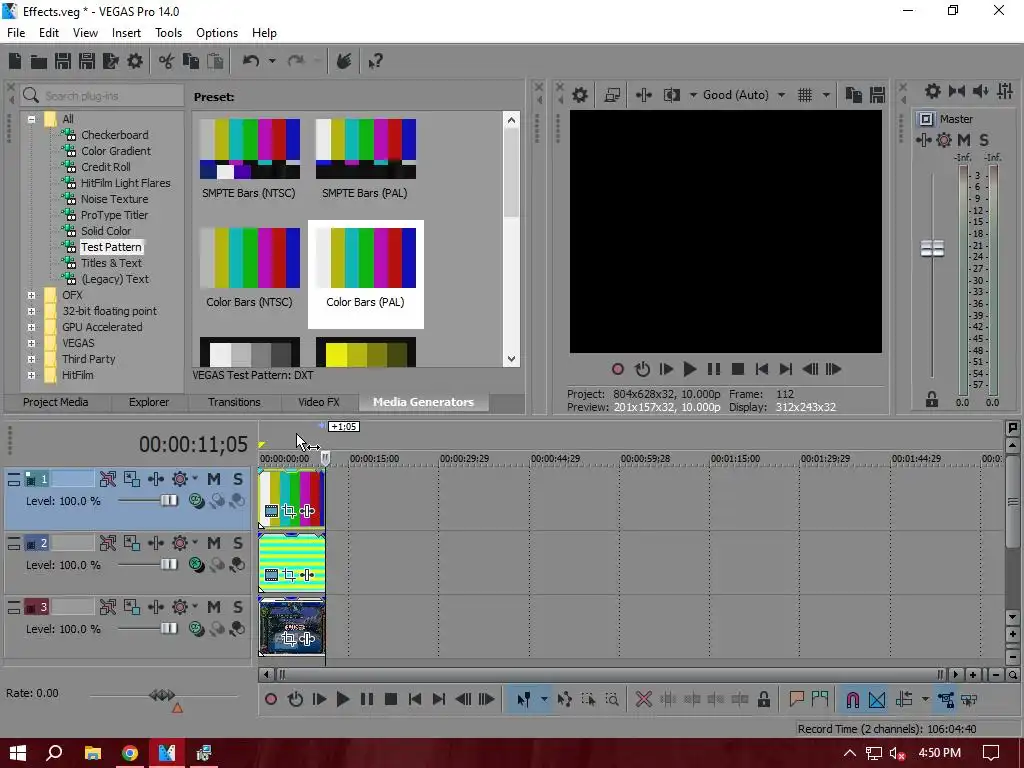Select the Normal Edit tool

(524, 699)
